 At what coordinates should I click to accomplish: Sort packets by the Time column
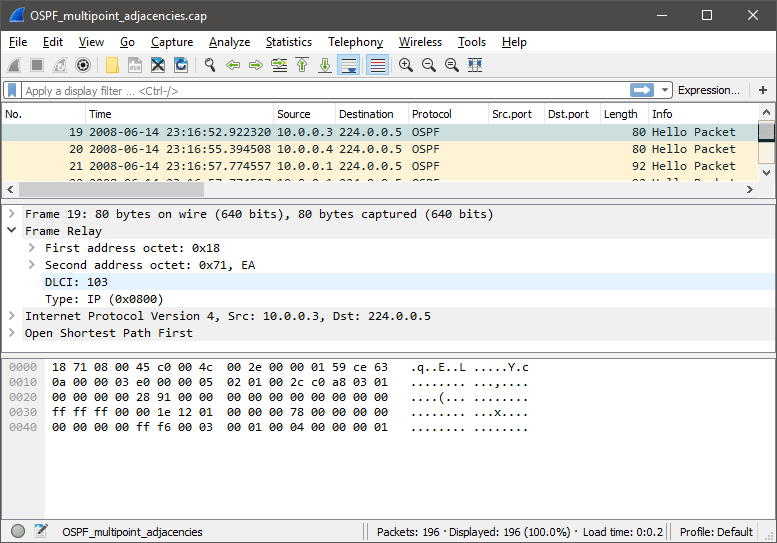click(179, 114)
